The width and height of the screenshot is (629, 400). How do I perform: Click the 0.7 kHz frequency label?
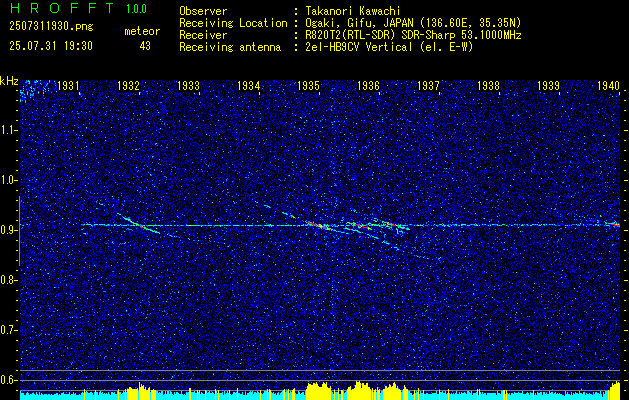(8, 330)
